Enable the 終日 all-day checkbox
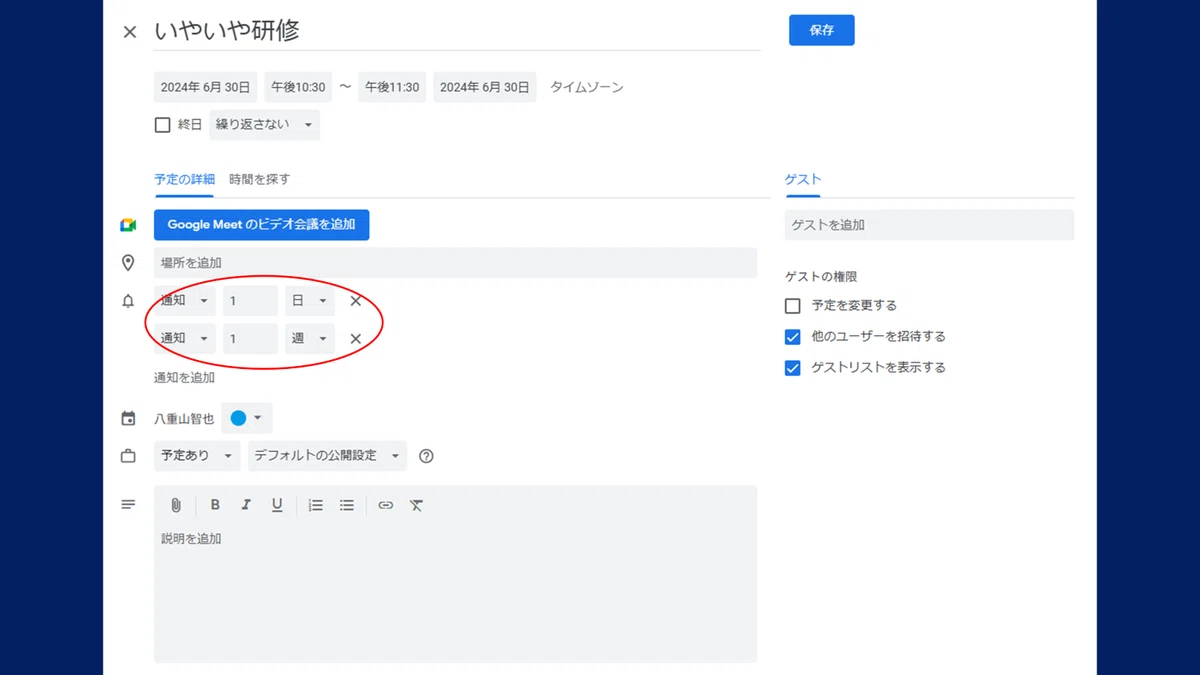1200x675 pixels. [x=162, y=125]
